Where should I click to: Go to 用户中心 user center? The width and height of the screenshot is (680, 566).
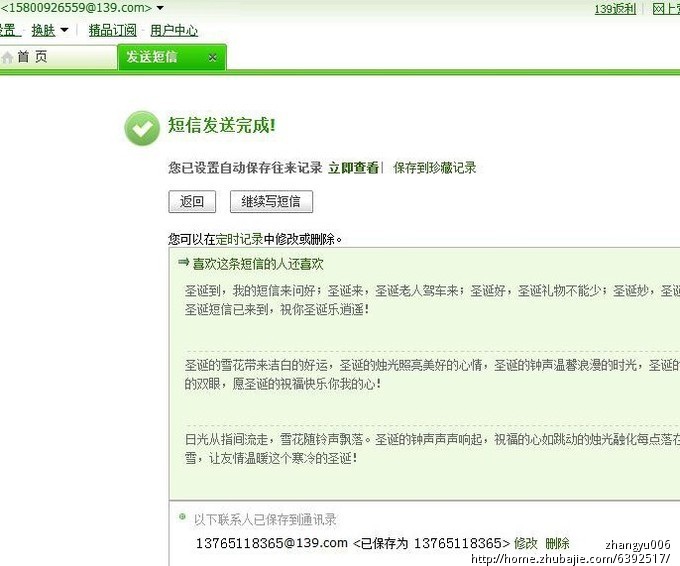click(x=174, y=30)
